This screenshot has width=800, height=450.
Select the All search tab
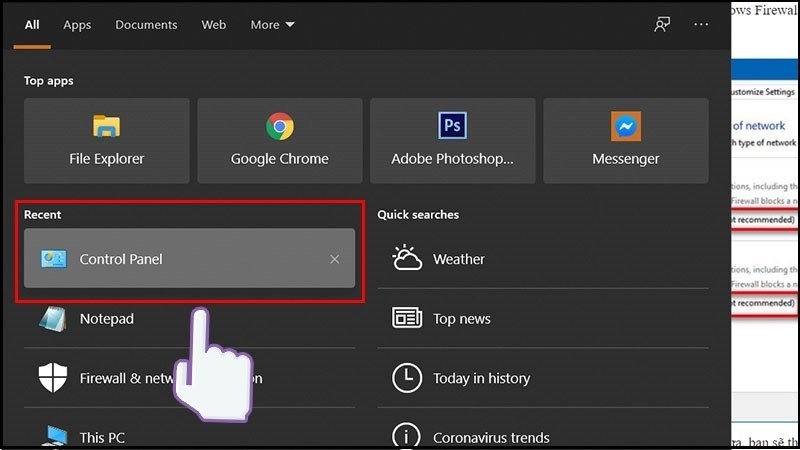coord(32,24)
